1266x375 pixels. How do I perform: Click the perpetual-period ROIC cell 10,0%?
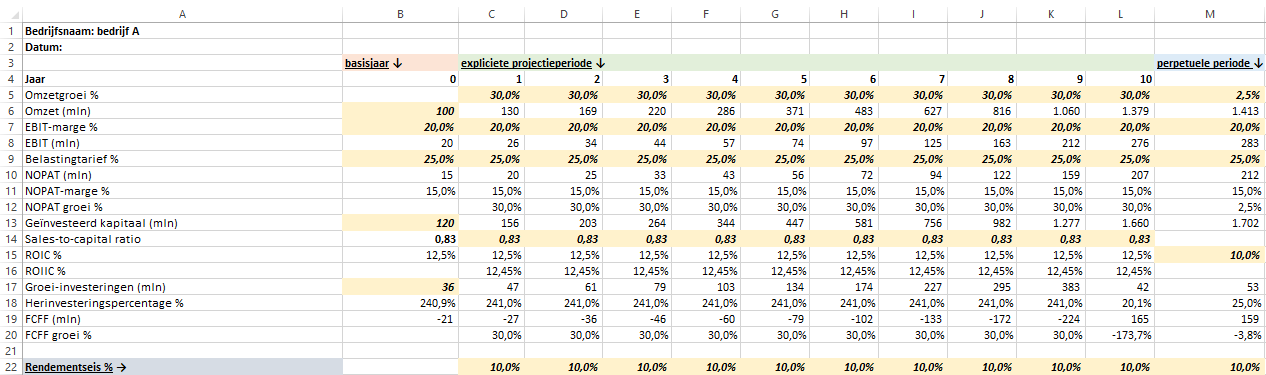pos(1210,254)
